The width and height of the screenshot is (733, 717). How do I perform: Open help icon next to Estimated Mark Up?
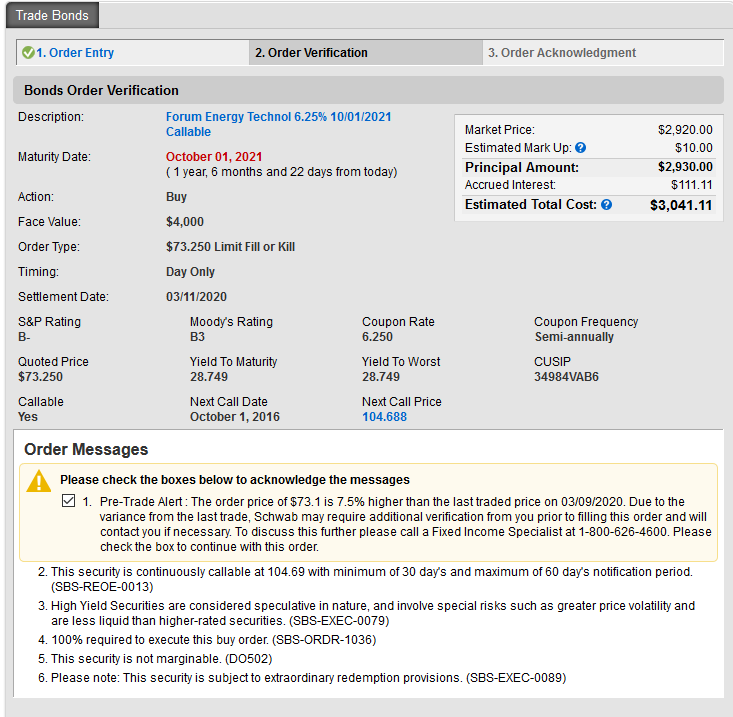click(x=581, y=148)
